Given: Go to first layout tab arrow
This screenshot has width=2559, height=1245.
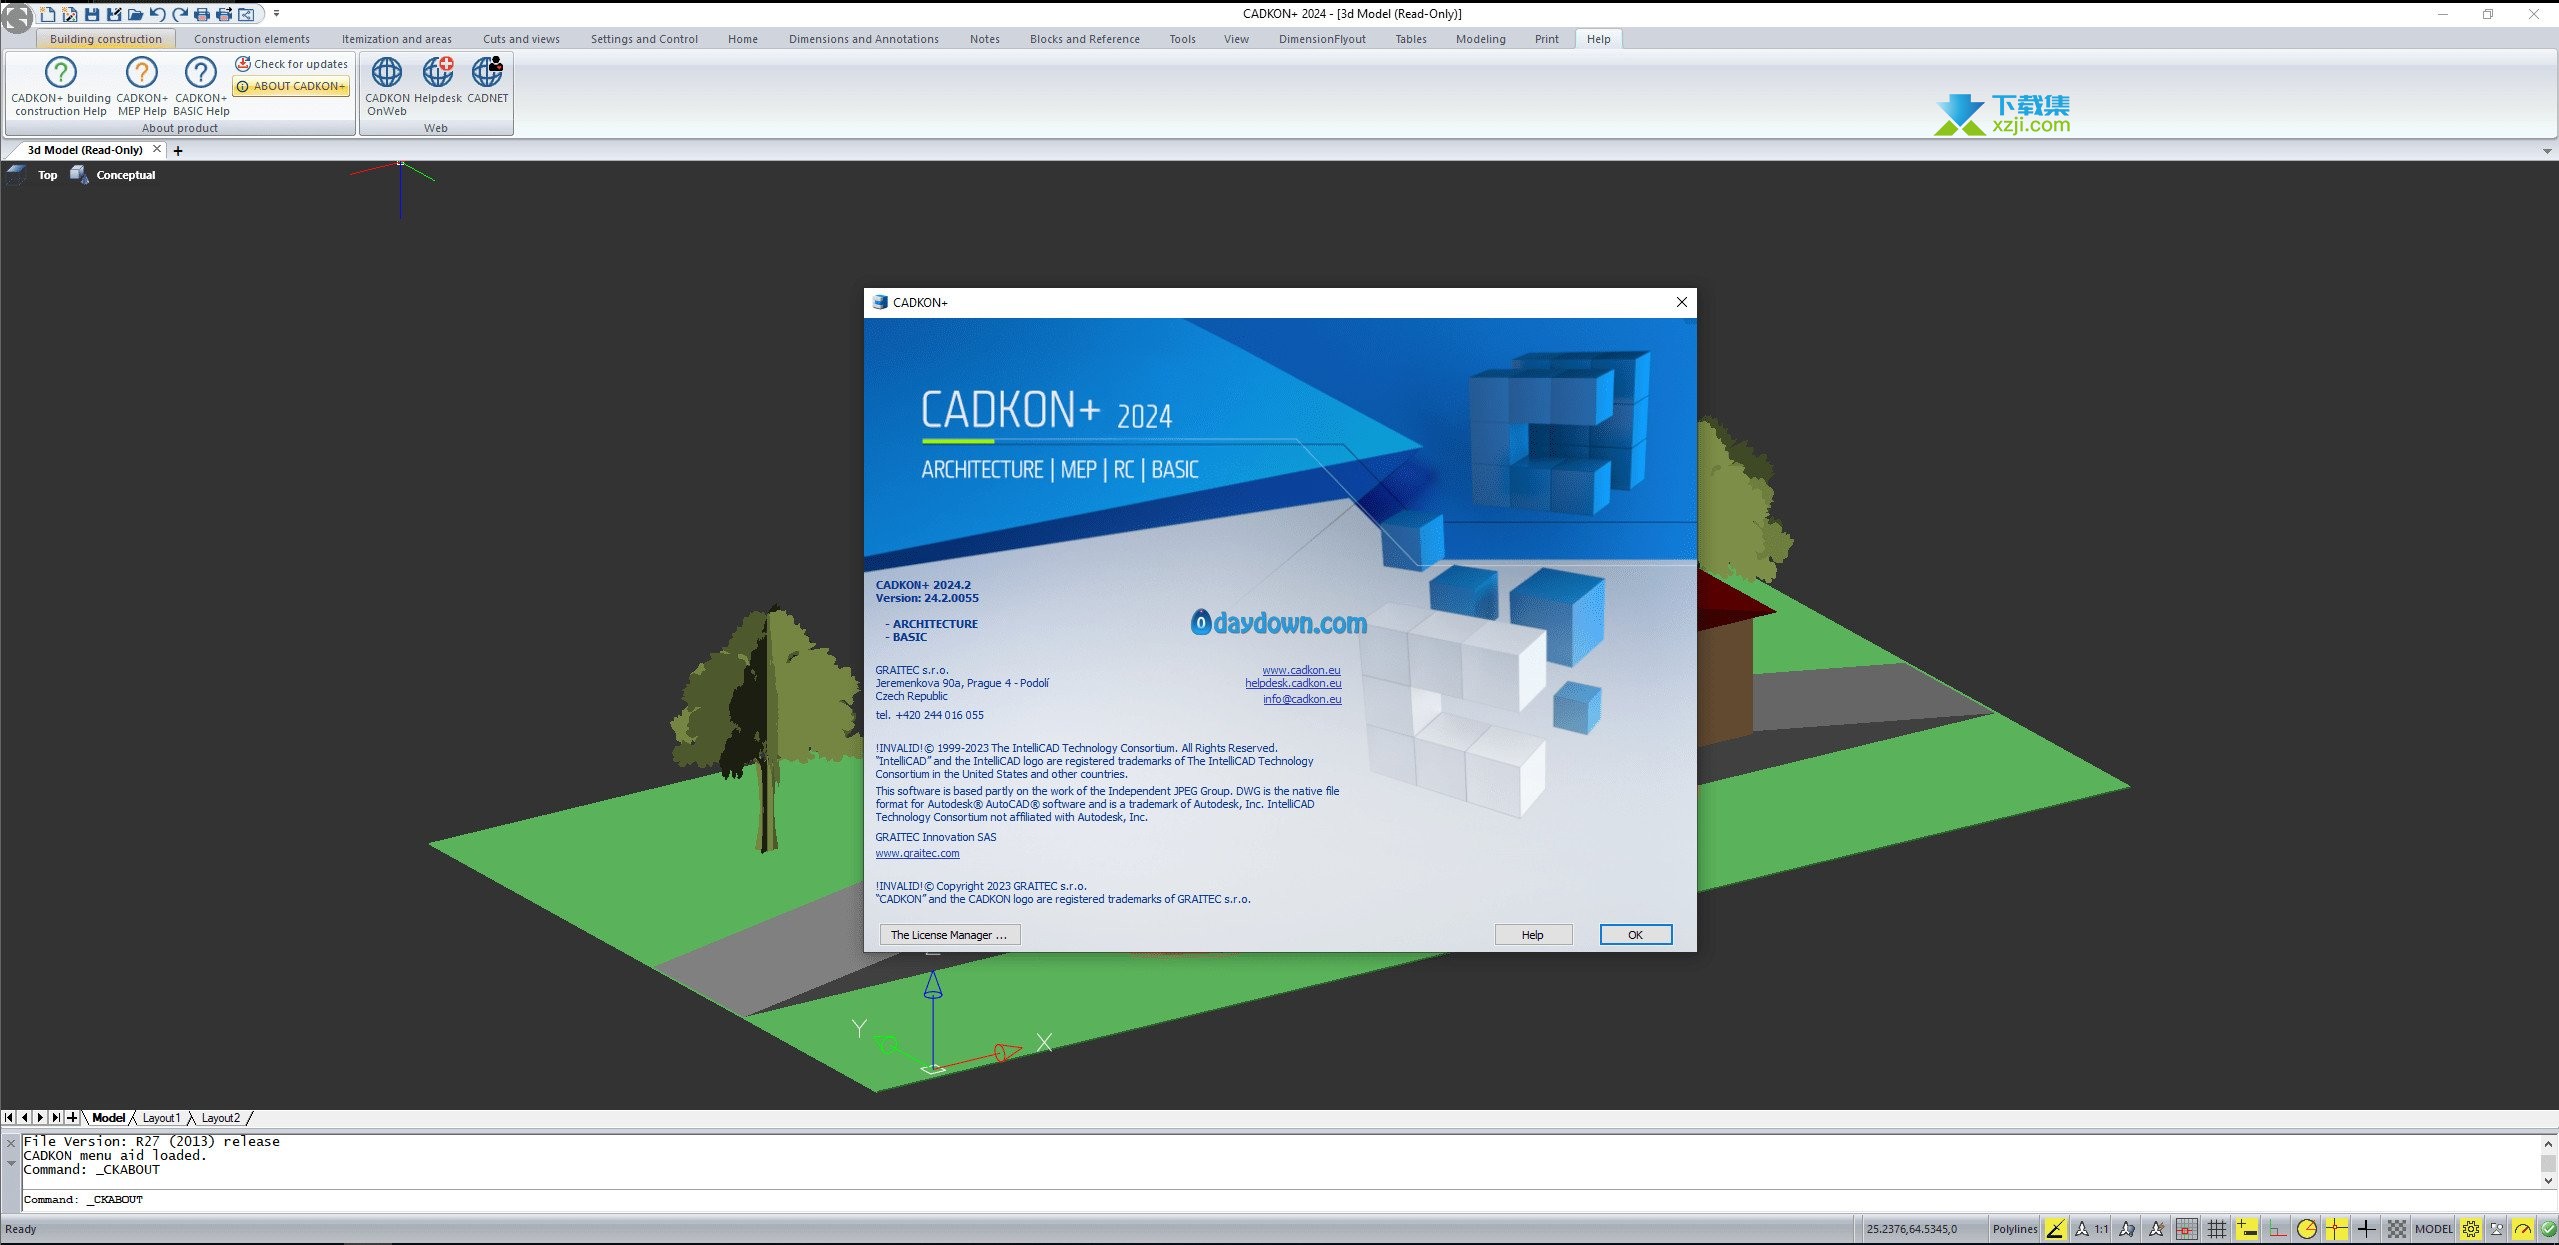Looking at the screenshot, I should click(x=9, y=1118).
